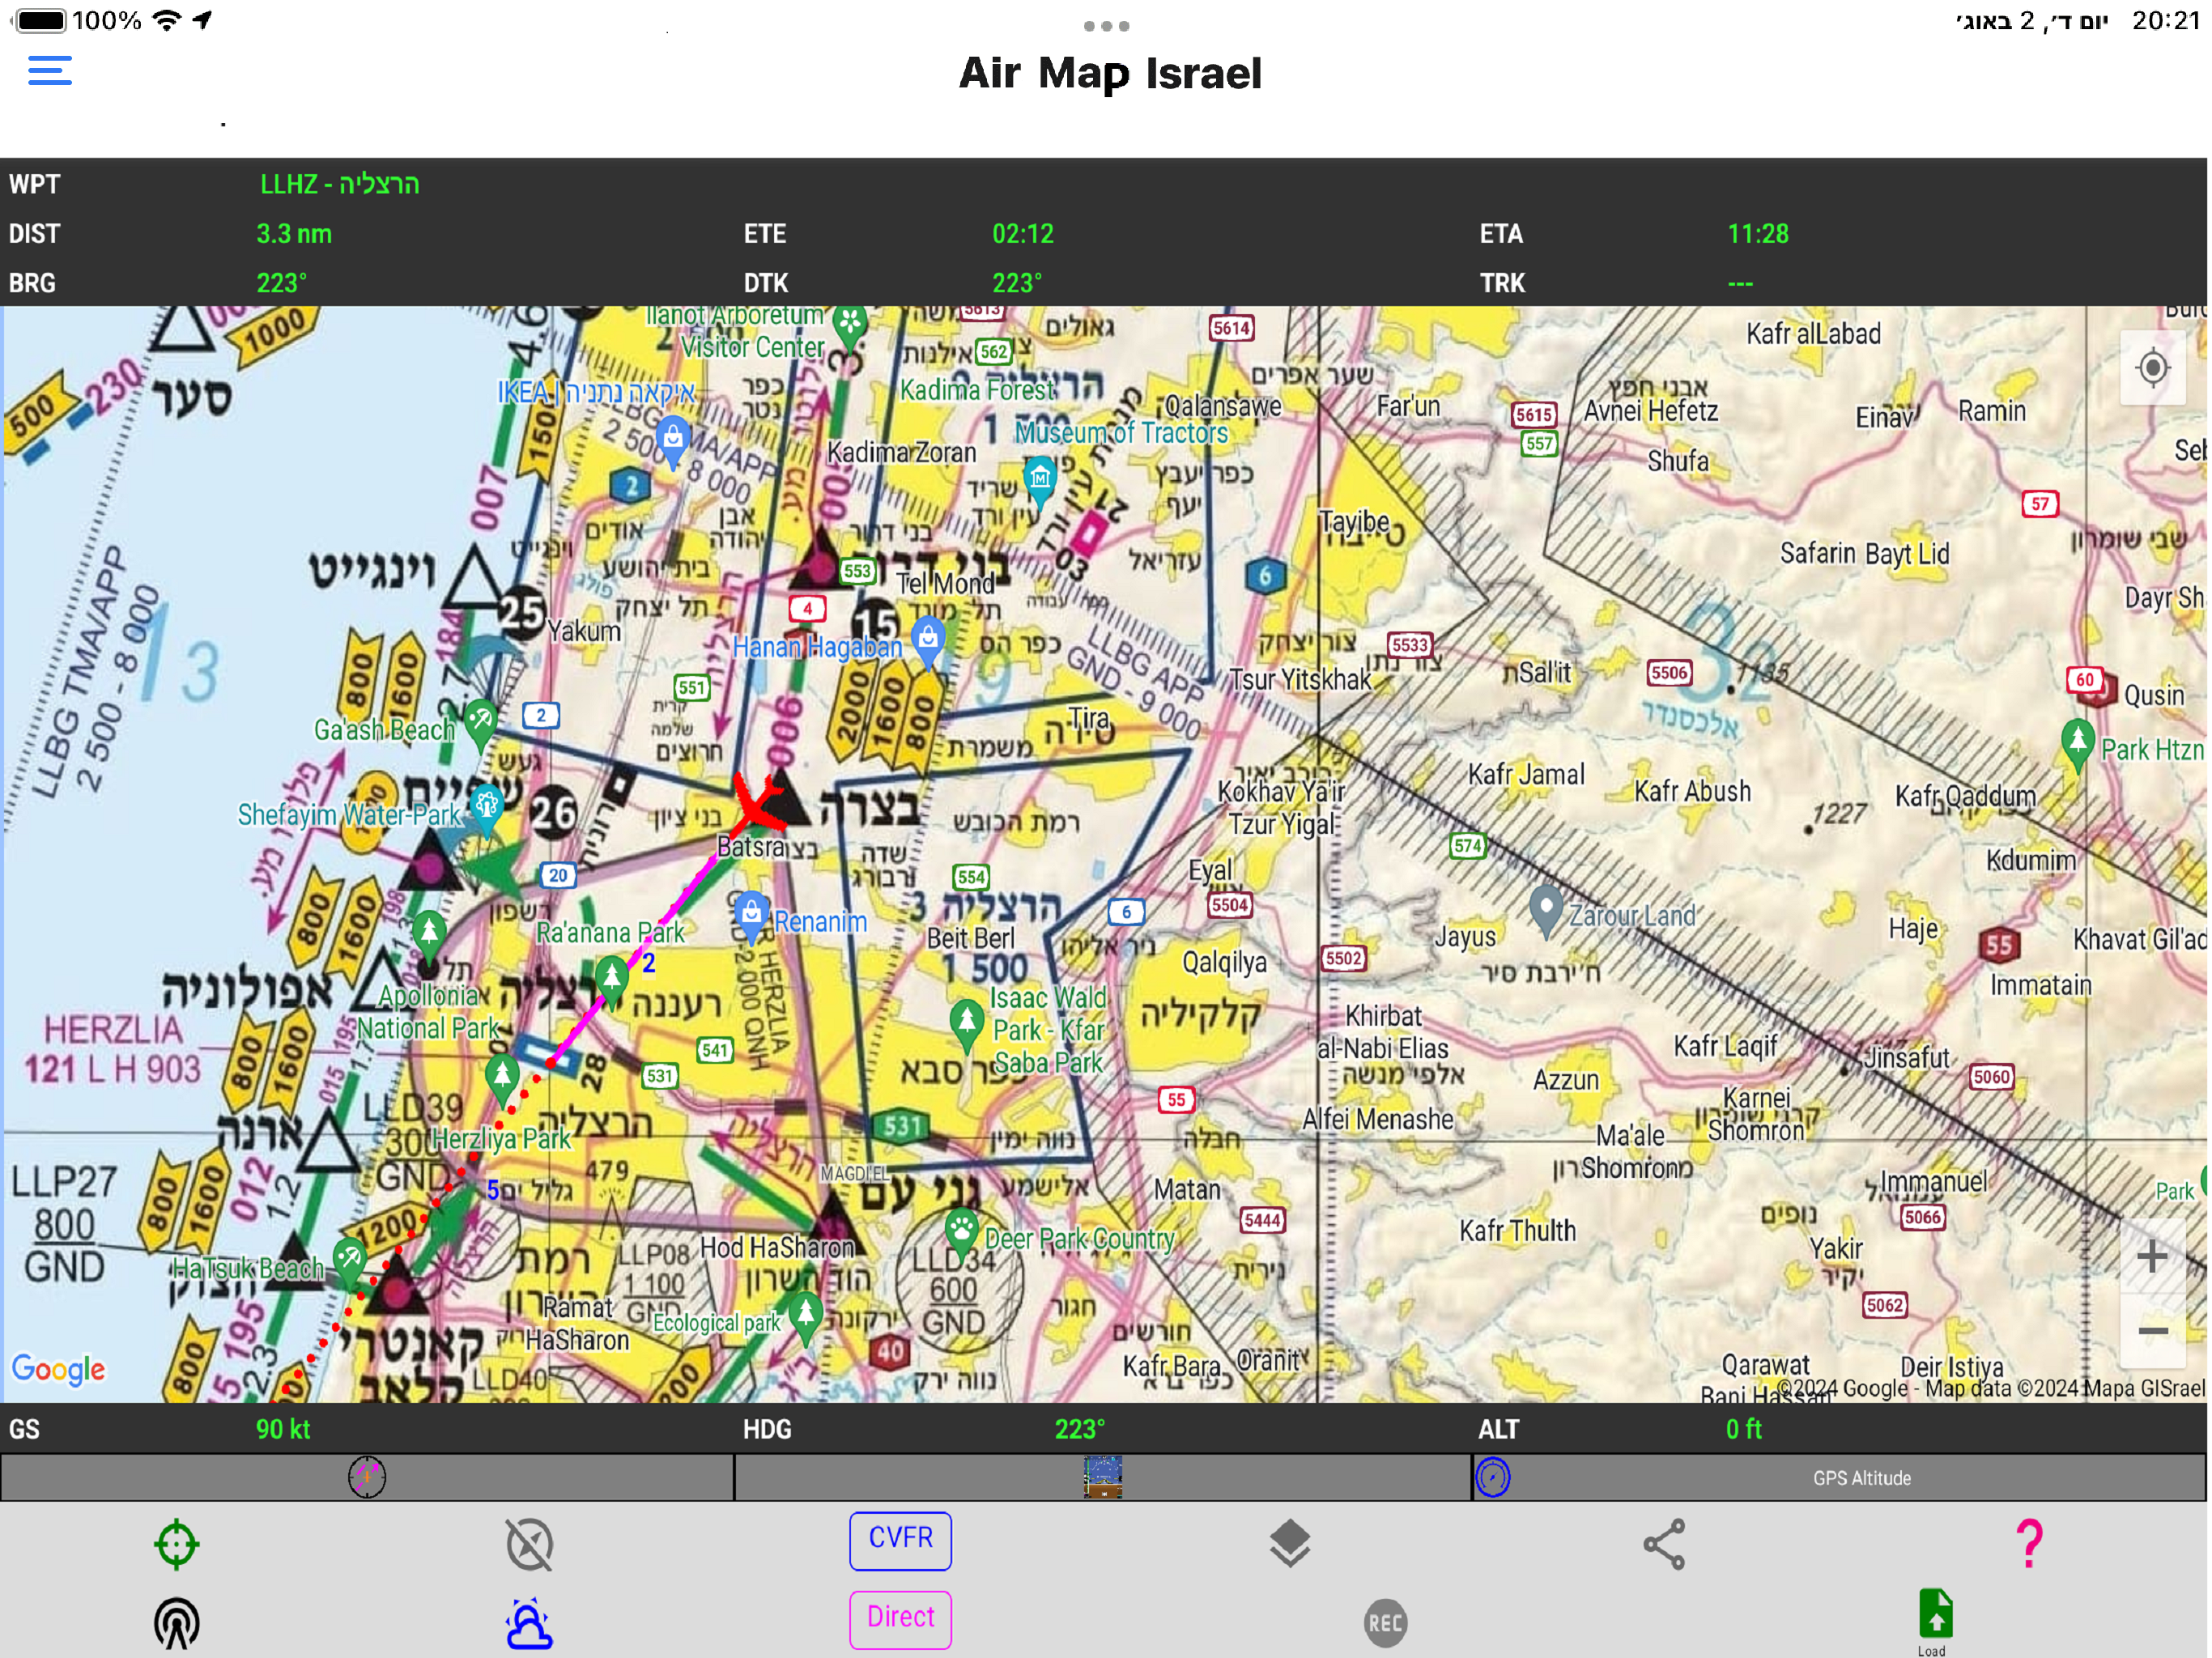Tap the DIST value 3.3 nm
The width and height of the screenshot is (2212, 1658).
point(294,234)
